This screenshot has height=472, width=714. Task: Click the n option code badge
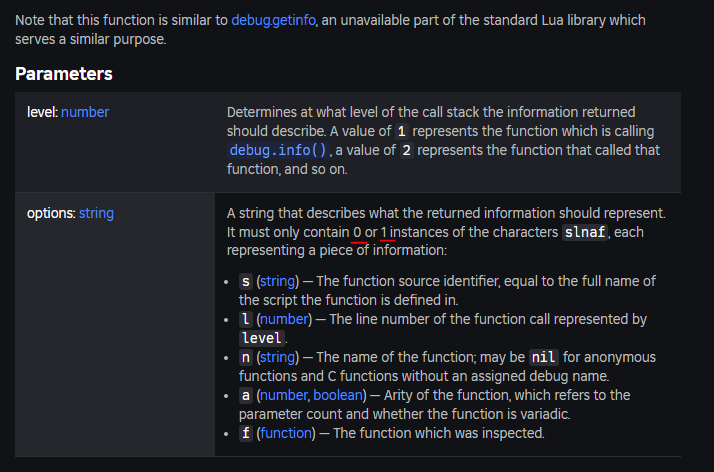coord(246,357)
